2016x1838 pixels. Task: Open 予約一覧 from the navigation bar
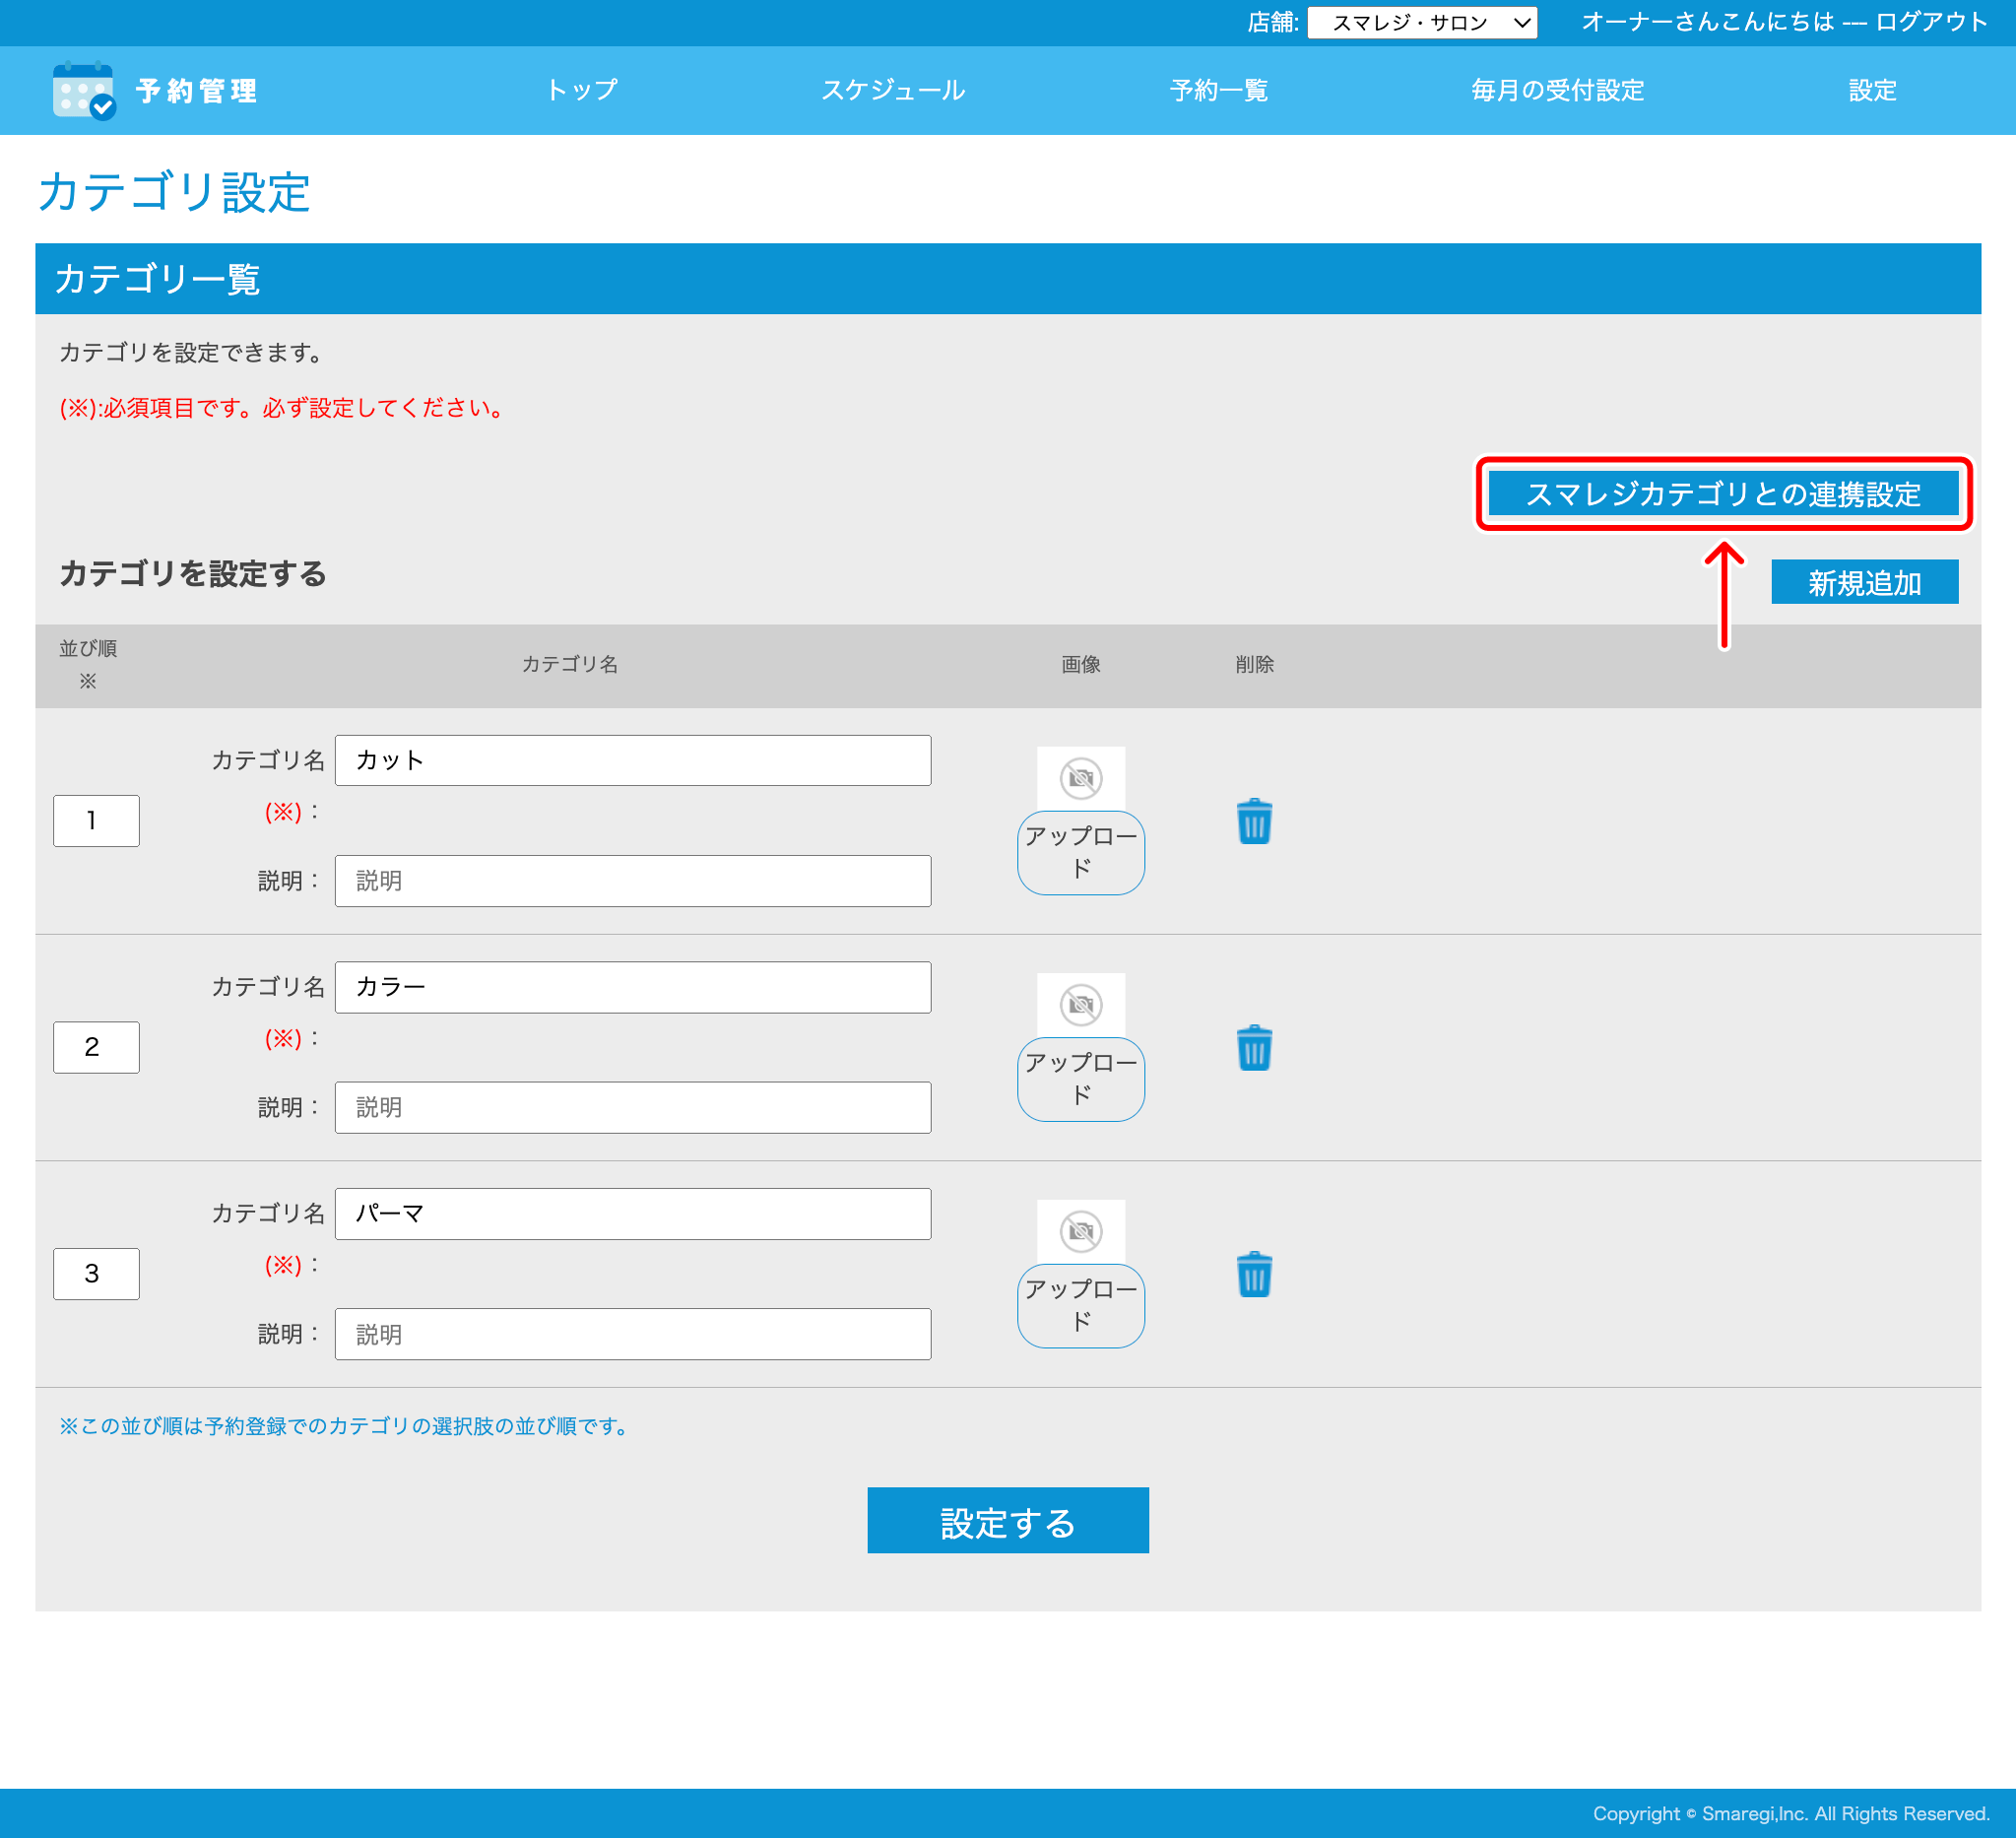1218,90
